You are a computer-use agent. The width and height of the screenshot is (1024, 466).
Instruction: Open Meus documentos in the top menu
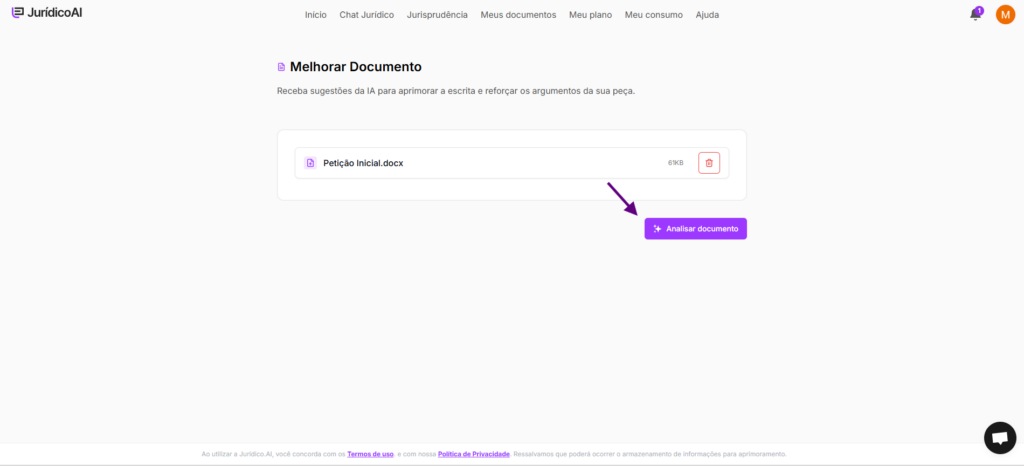coord(518,15)
